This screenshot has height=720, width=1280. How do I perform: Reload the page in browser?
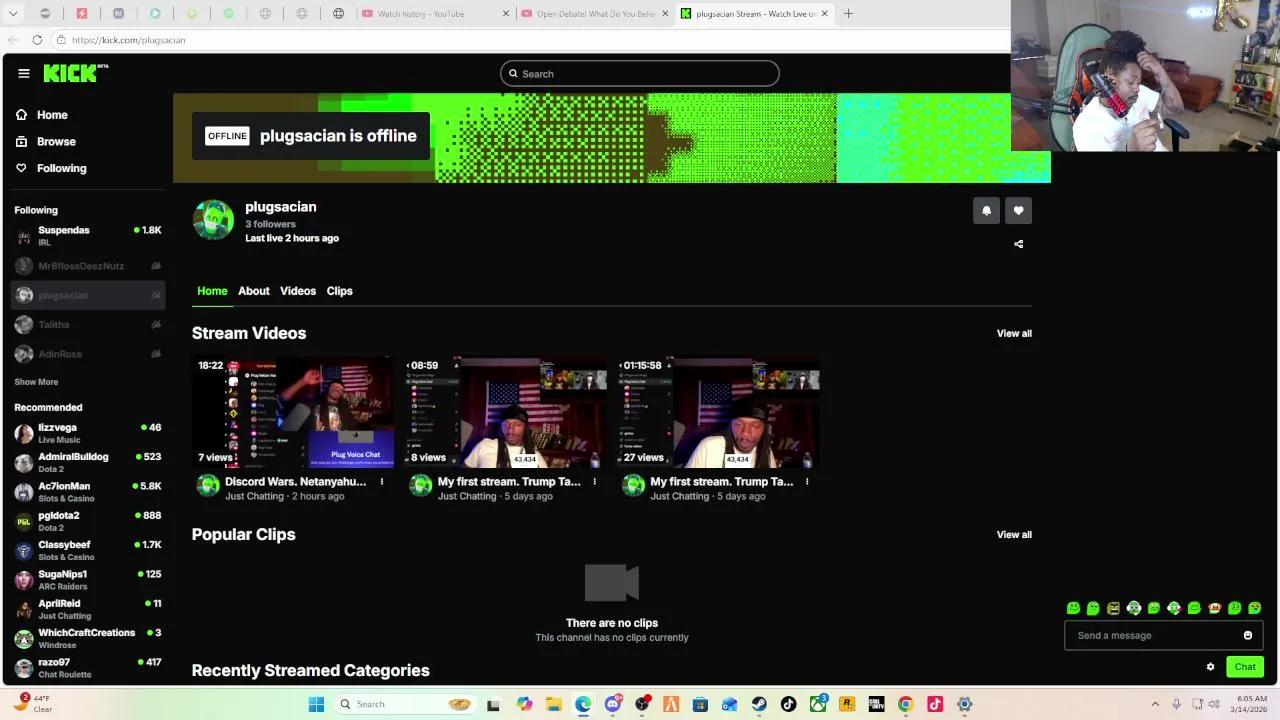[x=37, y=40]
